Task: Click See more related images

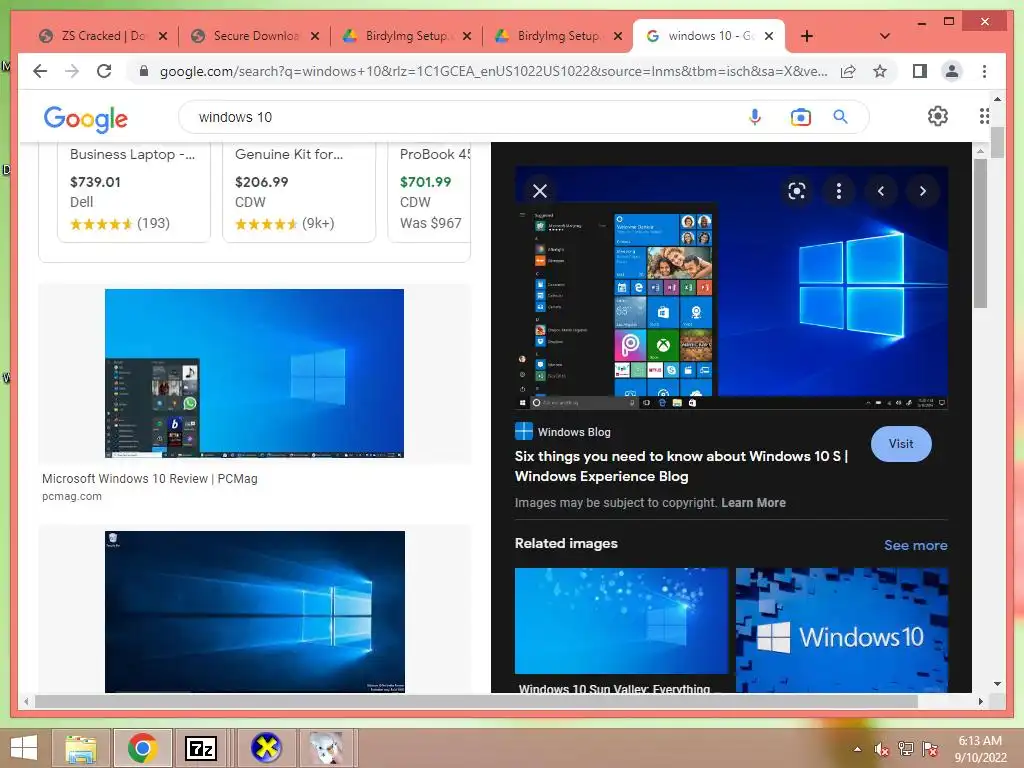Action: [x=916, y=545]
